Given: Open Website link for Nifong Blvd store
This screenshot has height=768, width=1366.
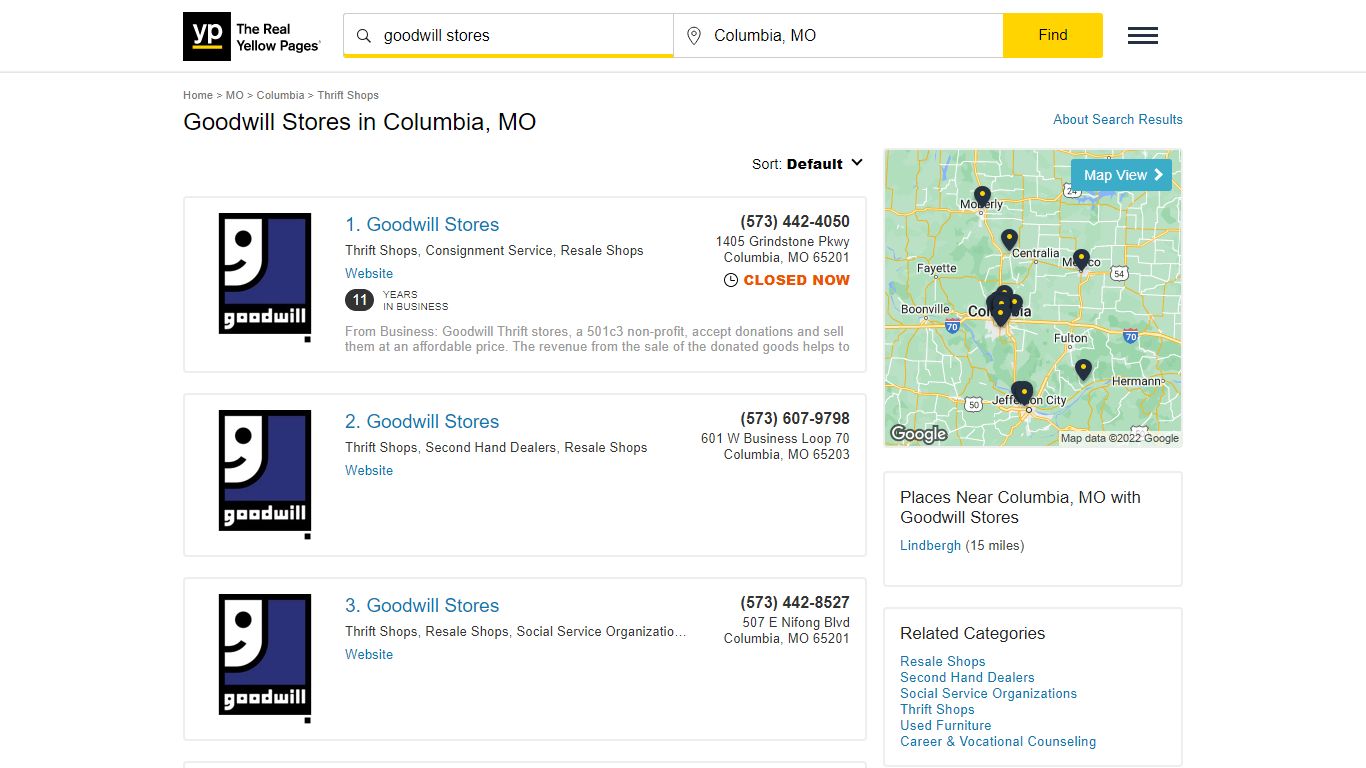Looking at the screenshot, I should tap(369, 655).
